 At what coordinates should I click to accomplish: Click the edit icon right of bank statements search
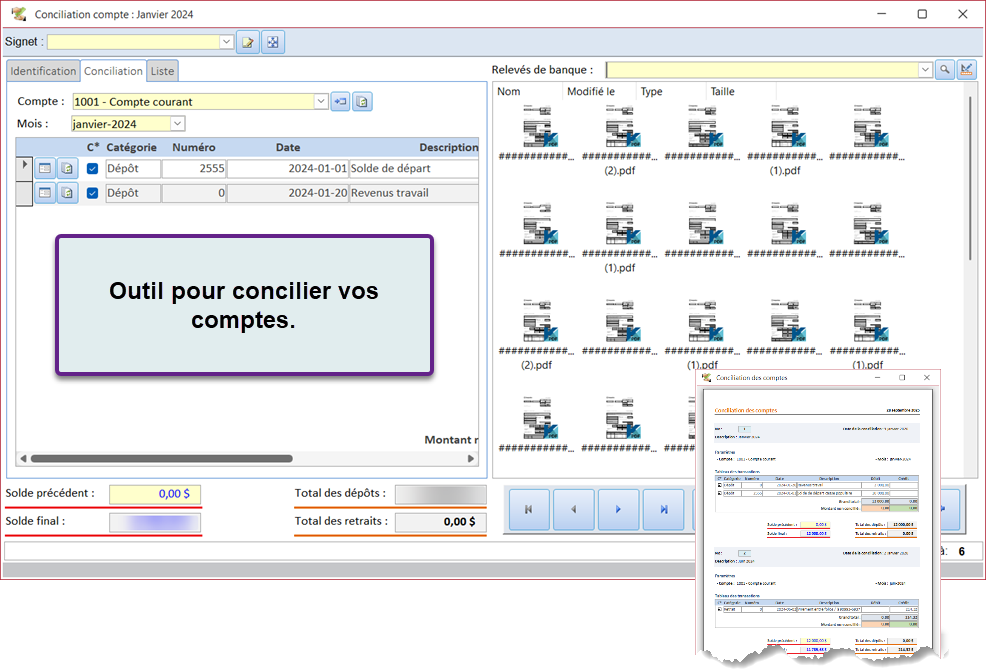[967, 70]
